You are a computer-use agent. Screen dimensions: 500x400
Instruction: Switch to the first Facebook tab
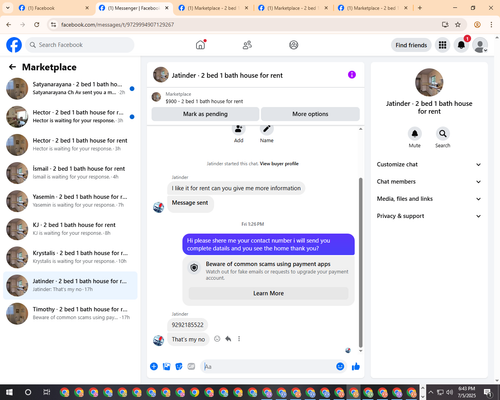53,8
